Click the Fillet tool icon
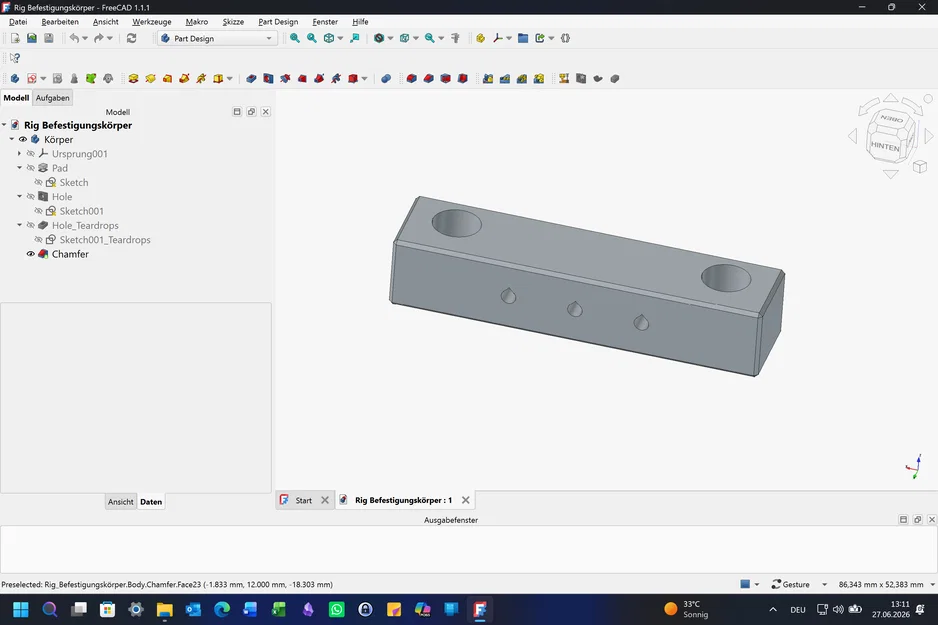 click(412, 78)
